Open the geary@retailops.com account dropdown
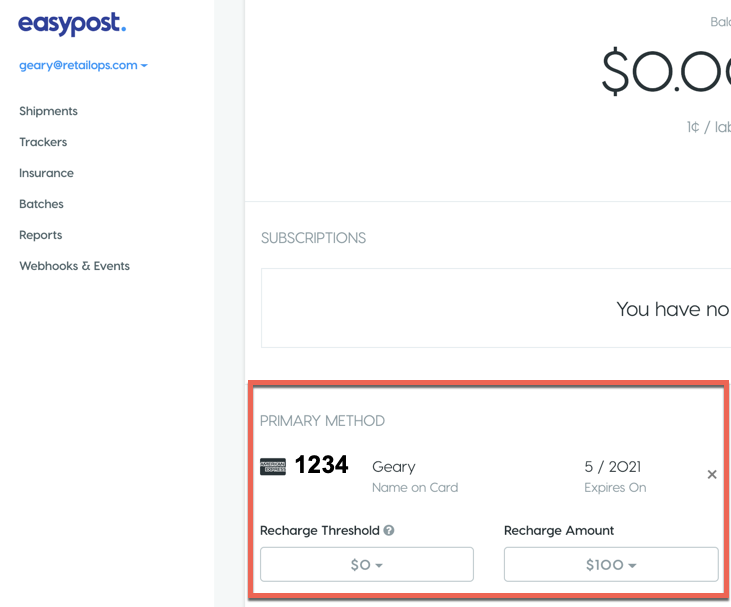Viewport: 731px width, 607px height. click(x=83, y=66)
